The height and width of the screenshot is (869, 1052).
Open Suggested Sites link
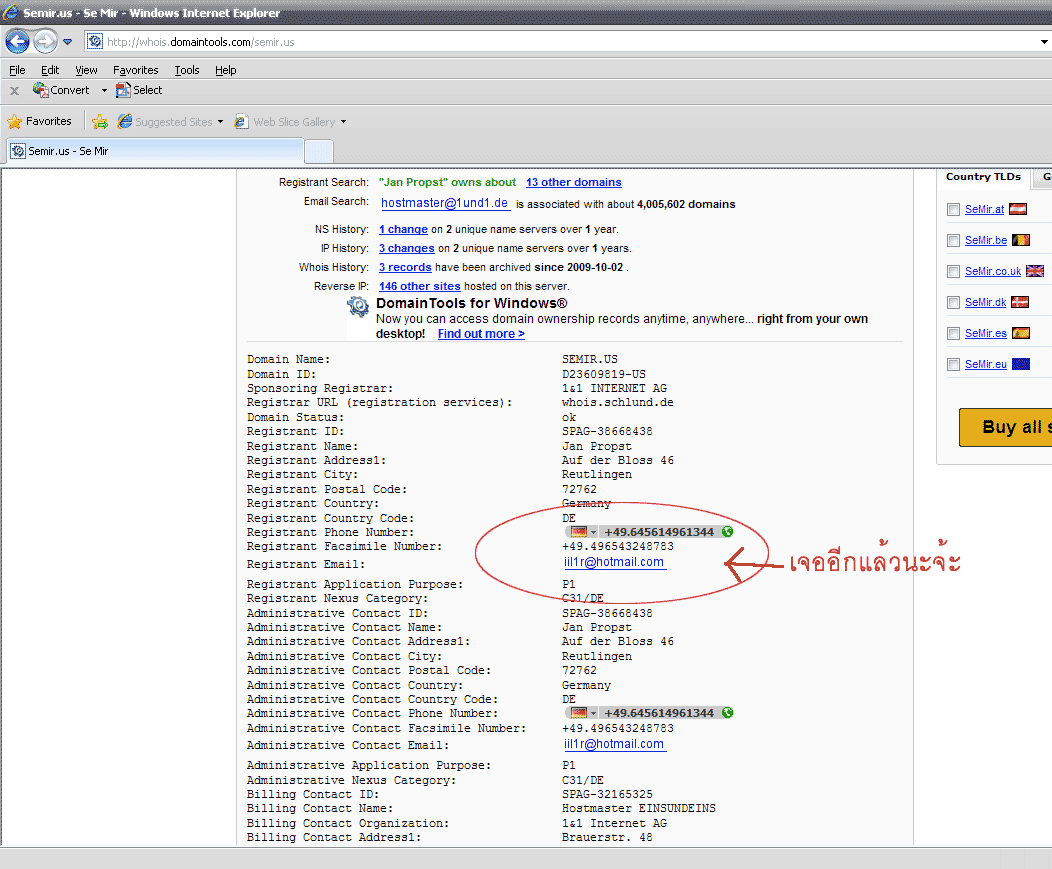point(165,121)
